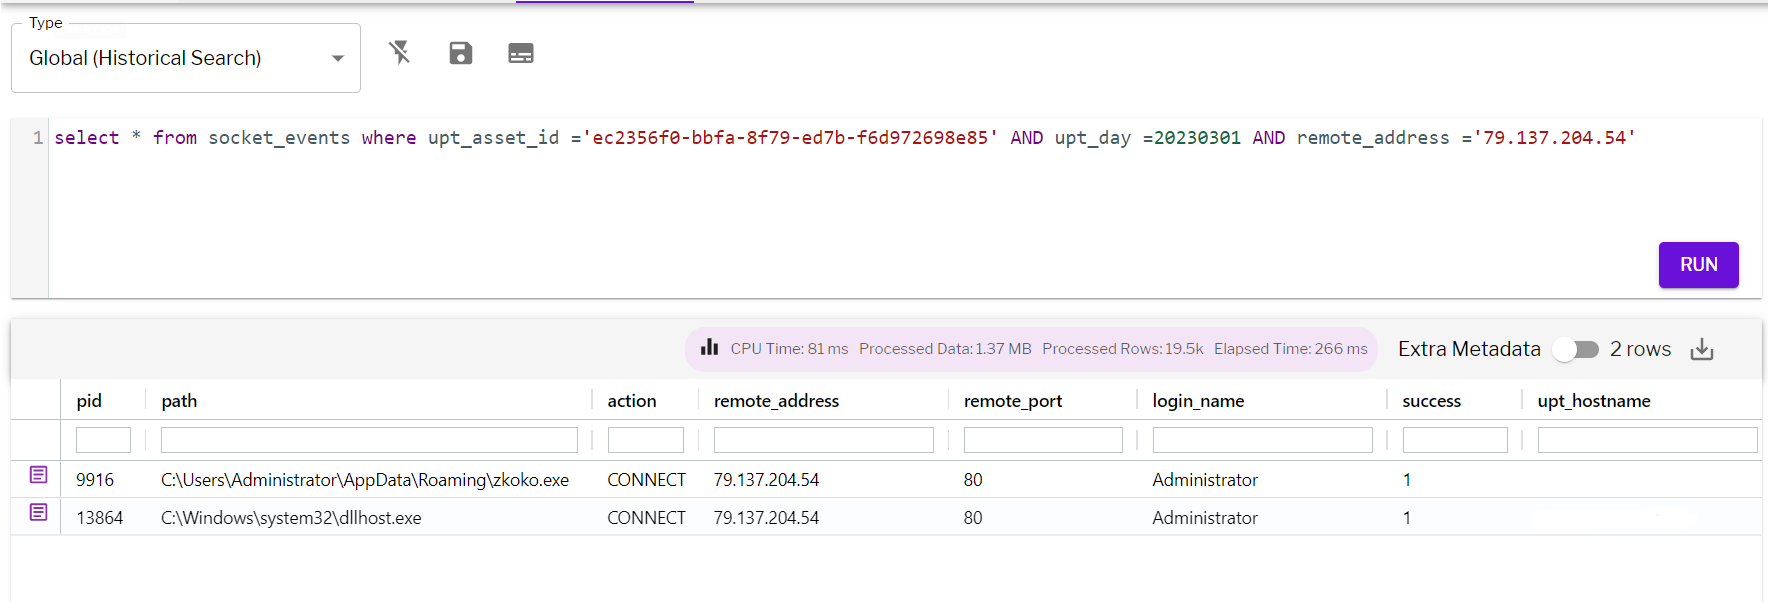The width and height of the screenshot is (1768, 602).
Task: Filter by path input field
Action: pyautogui.click(x=369, y=440)
